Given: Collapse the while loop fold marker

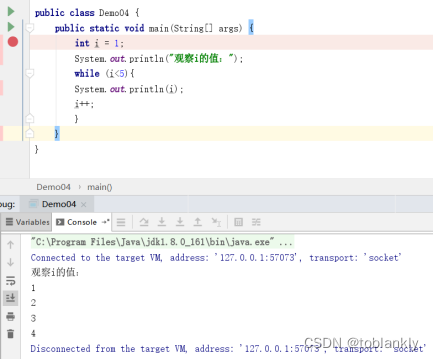Looking at the screenshot, I should click(30, 73).
